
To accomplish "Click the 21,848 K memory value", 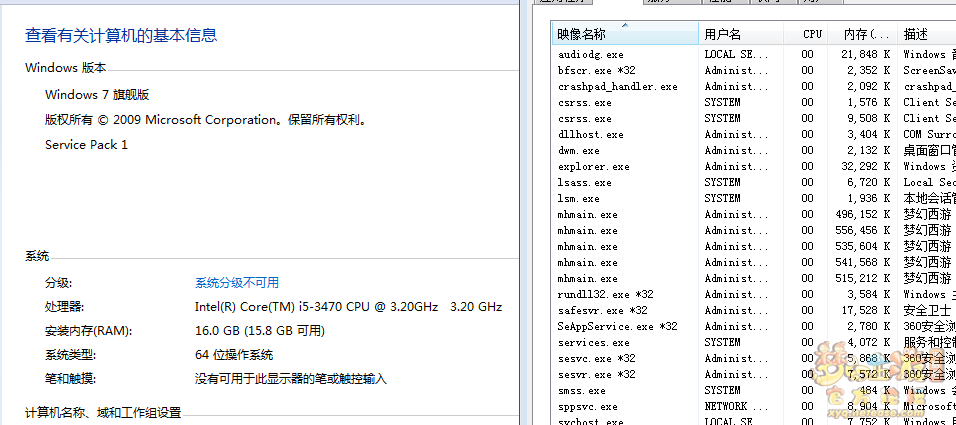I will (865, 54).
